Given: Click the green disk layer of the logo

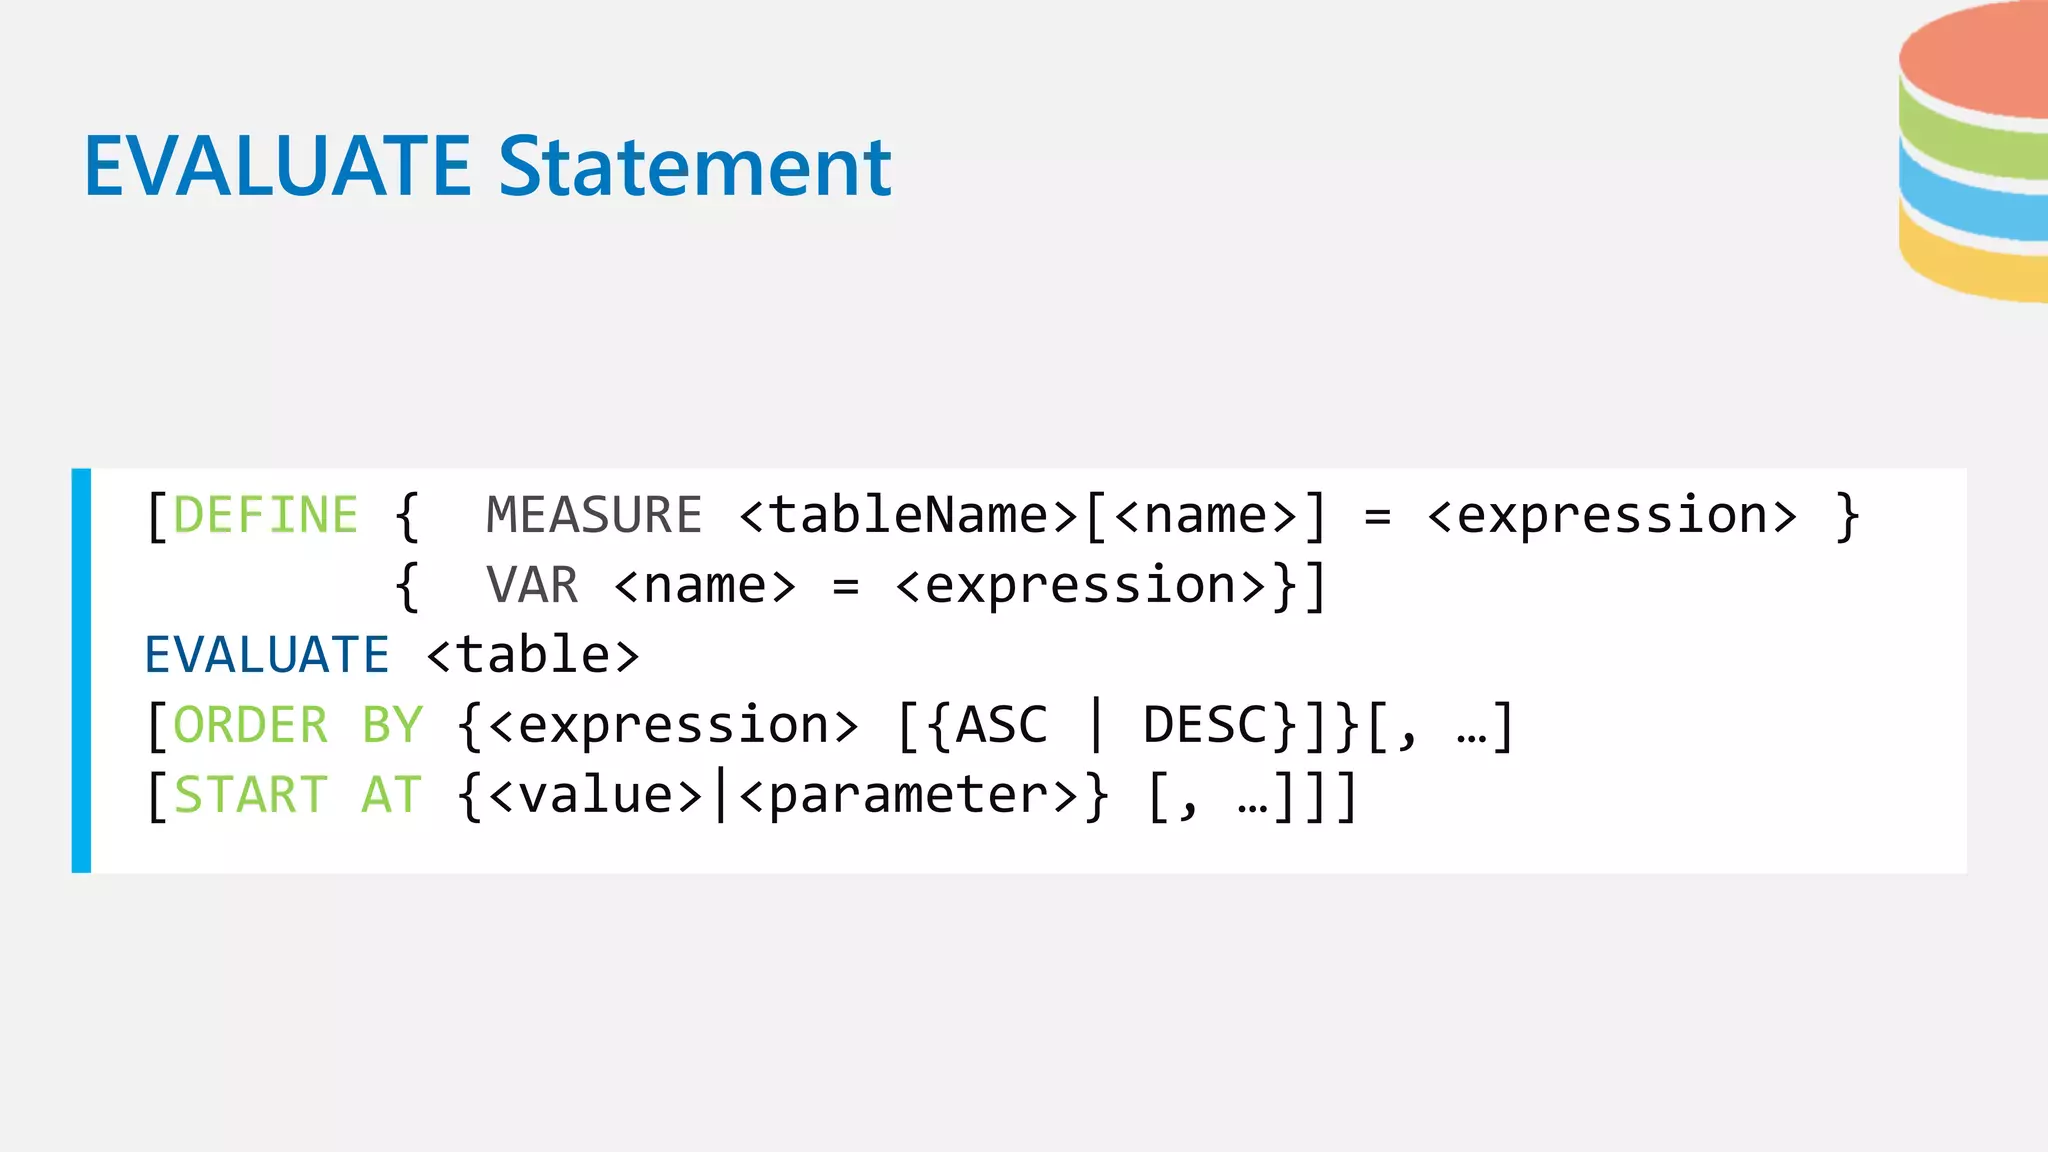Looking at the screenshot, I should (x=1974, y=135).
